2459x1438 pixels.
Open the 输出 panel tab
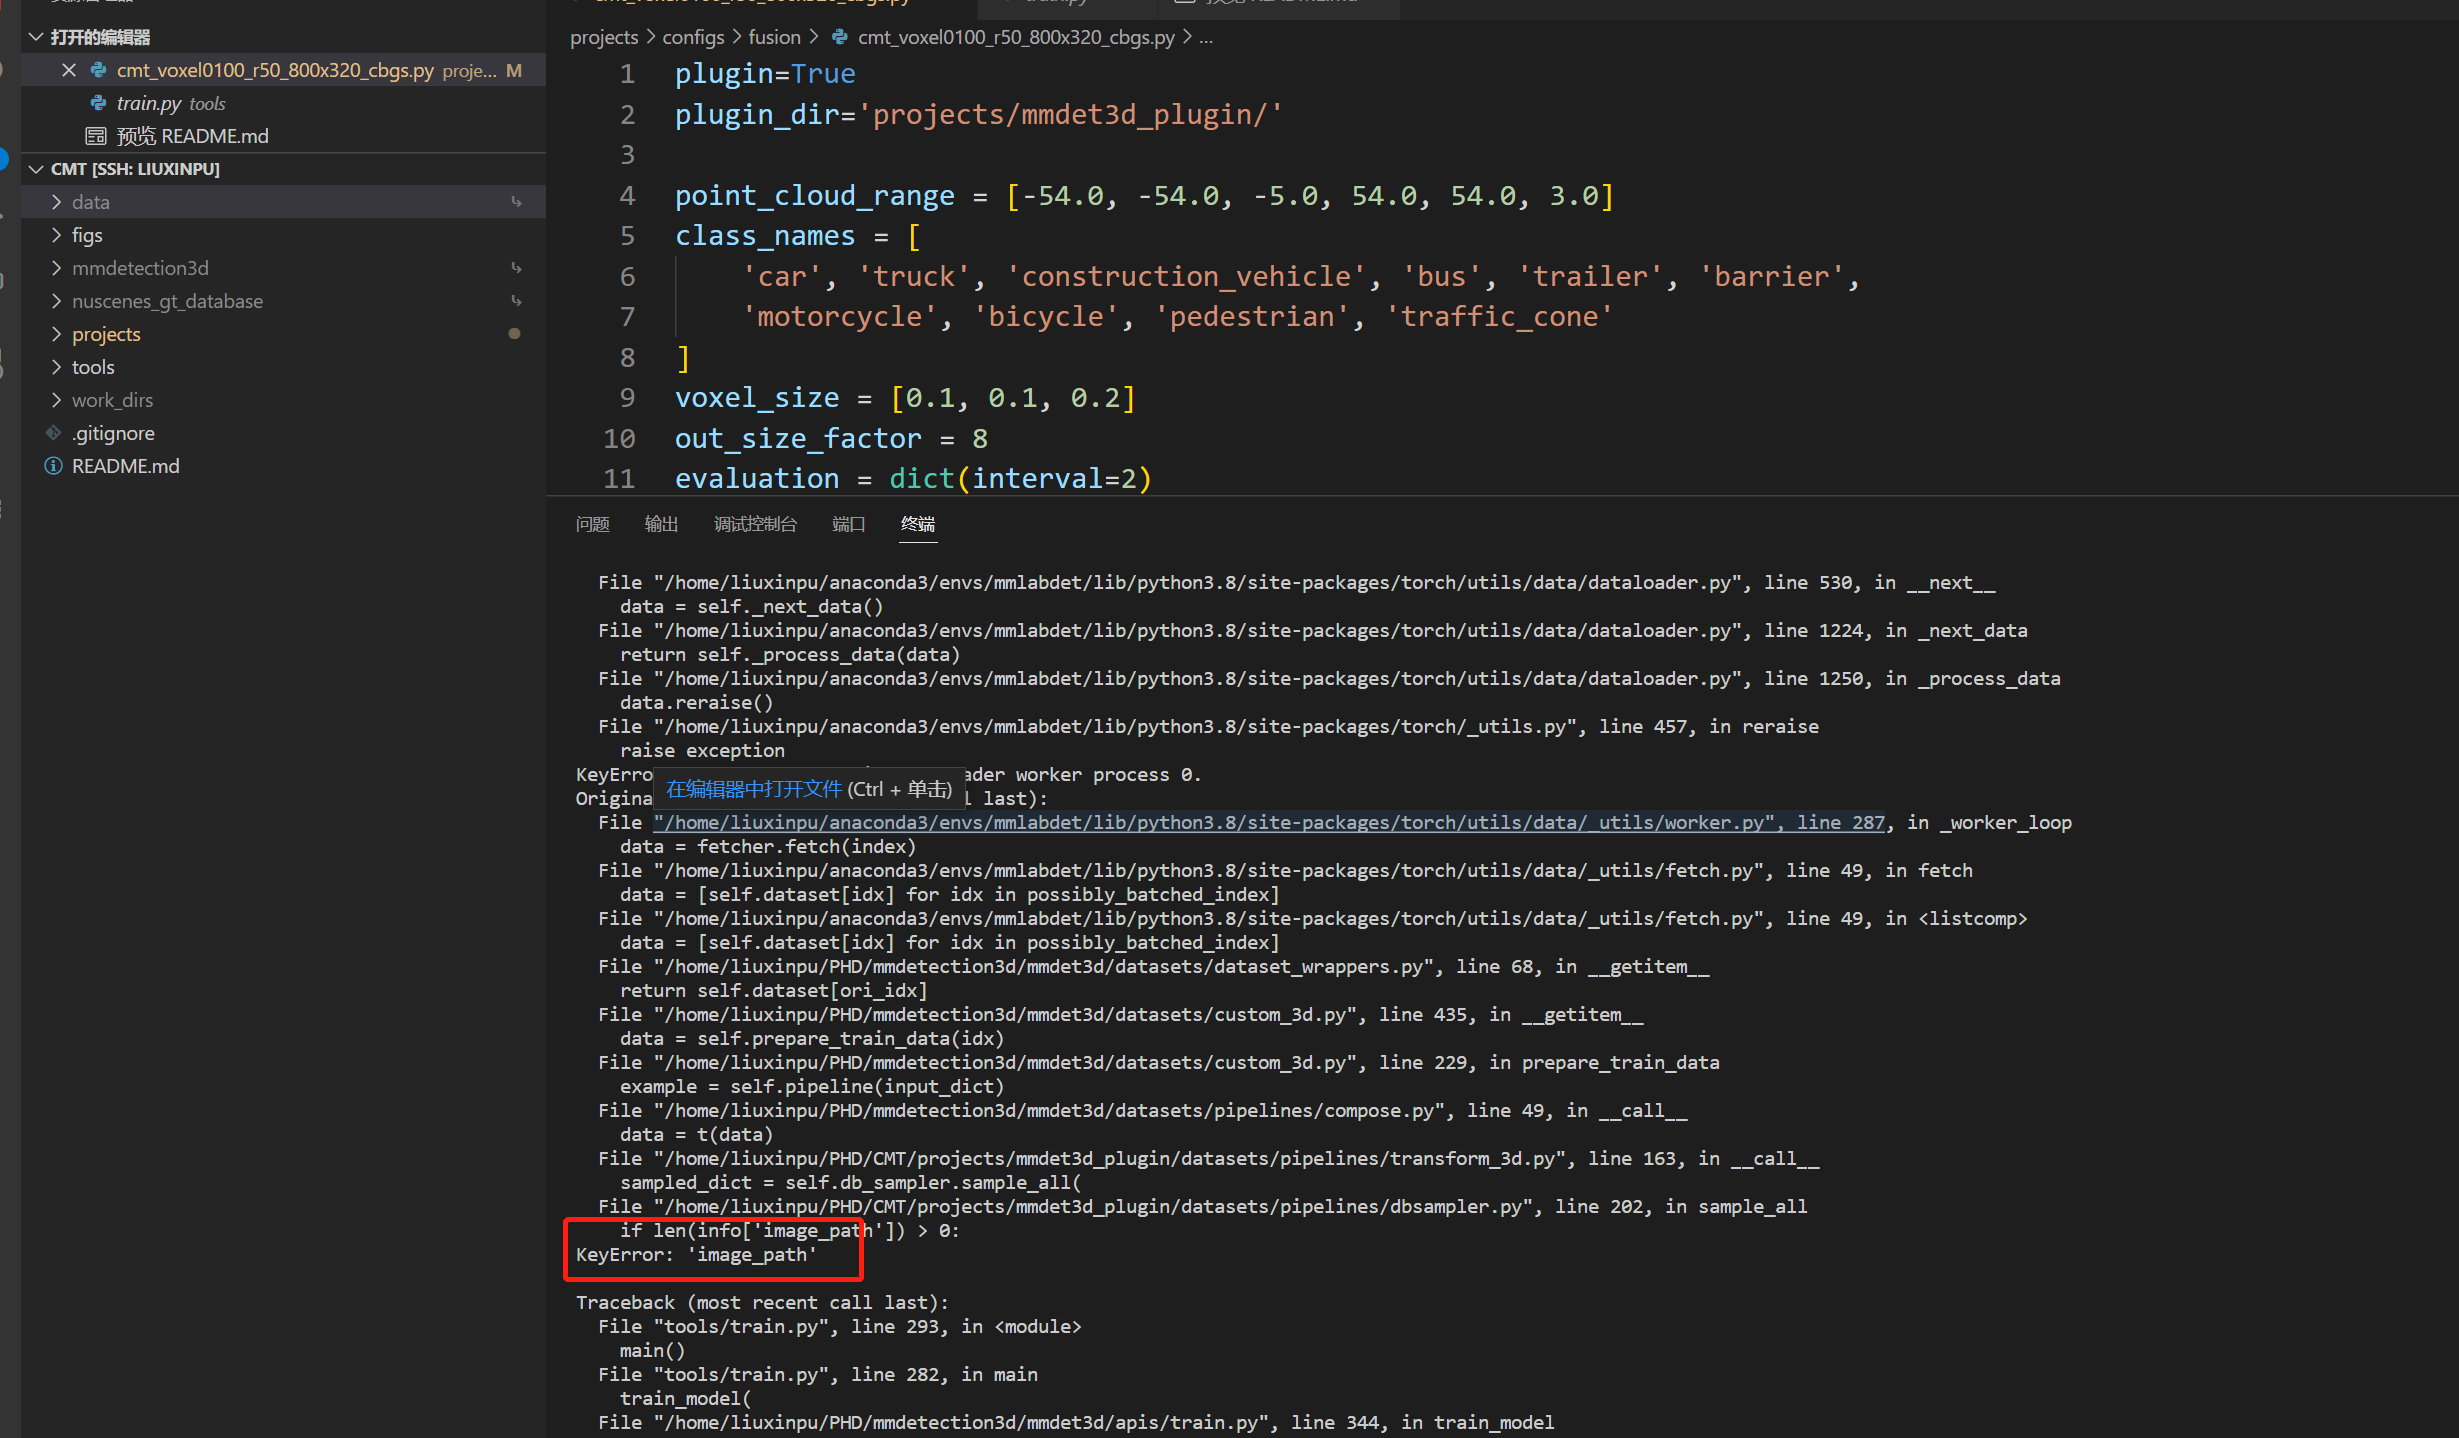[661, 523]
